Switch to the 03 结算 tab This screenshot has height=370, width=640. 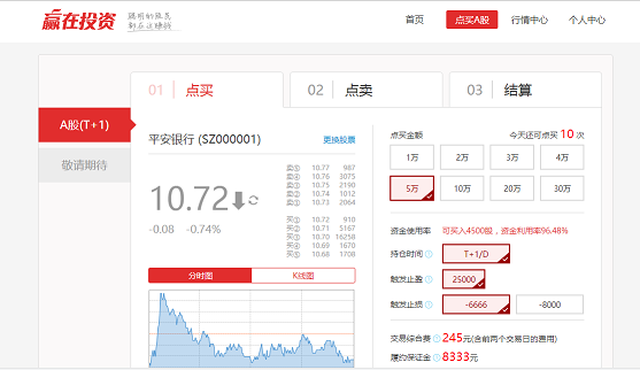525,90
